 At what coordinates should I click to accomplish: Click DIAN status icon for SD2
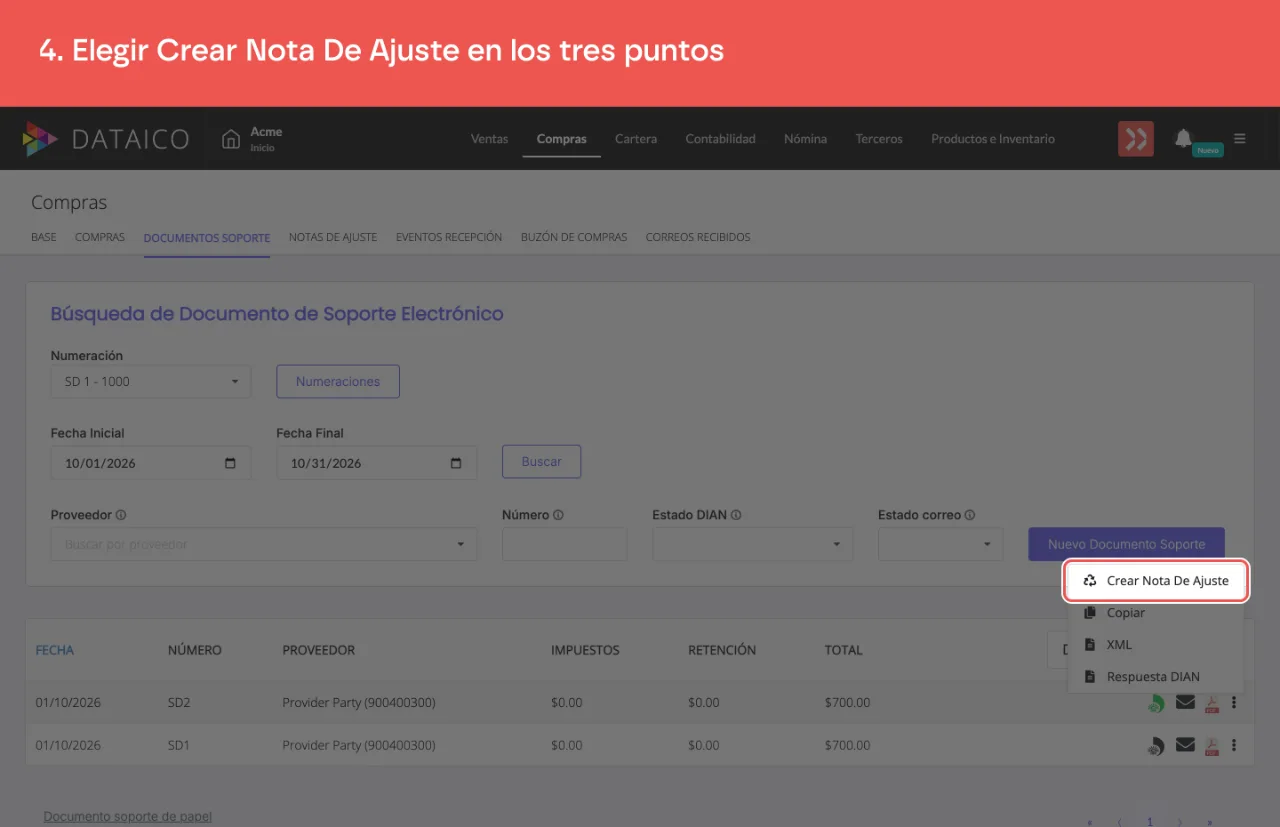click(1156, 703)
